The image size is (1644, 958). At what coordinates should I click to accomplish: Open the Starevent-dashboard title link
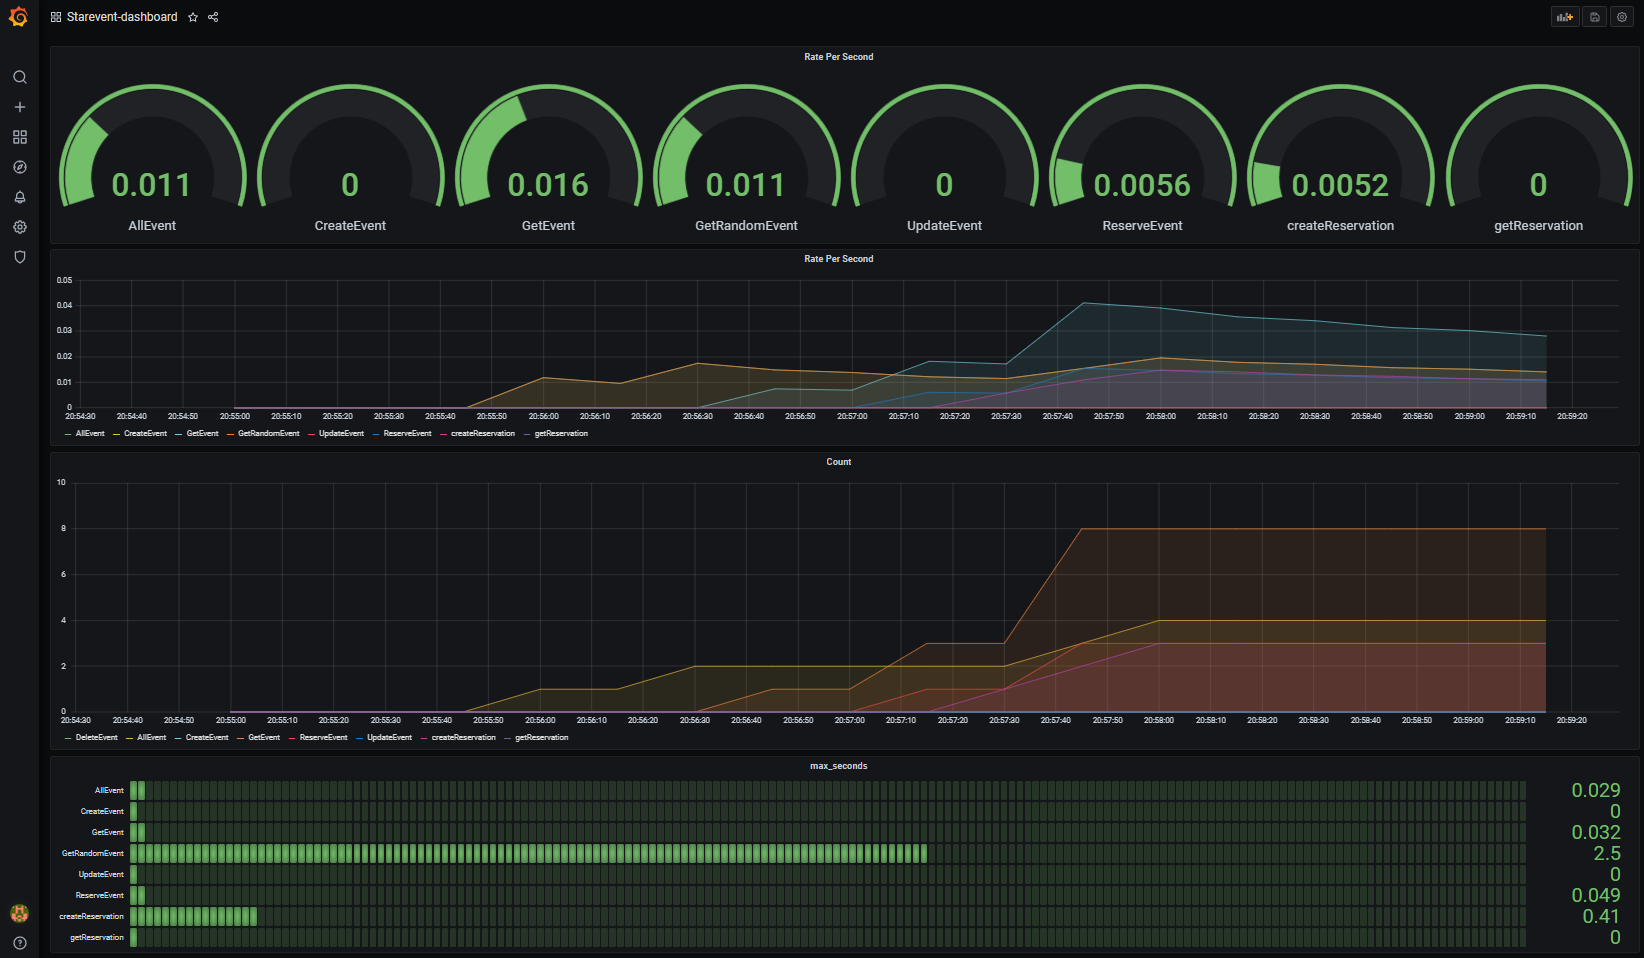point(122,17)
